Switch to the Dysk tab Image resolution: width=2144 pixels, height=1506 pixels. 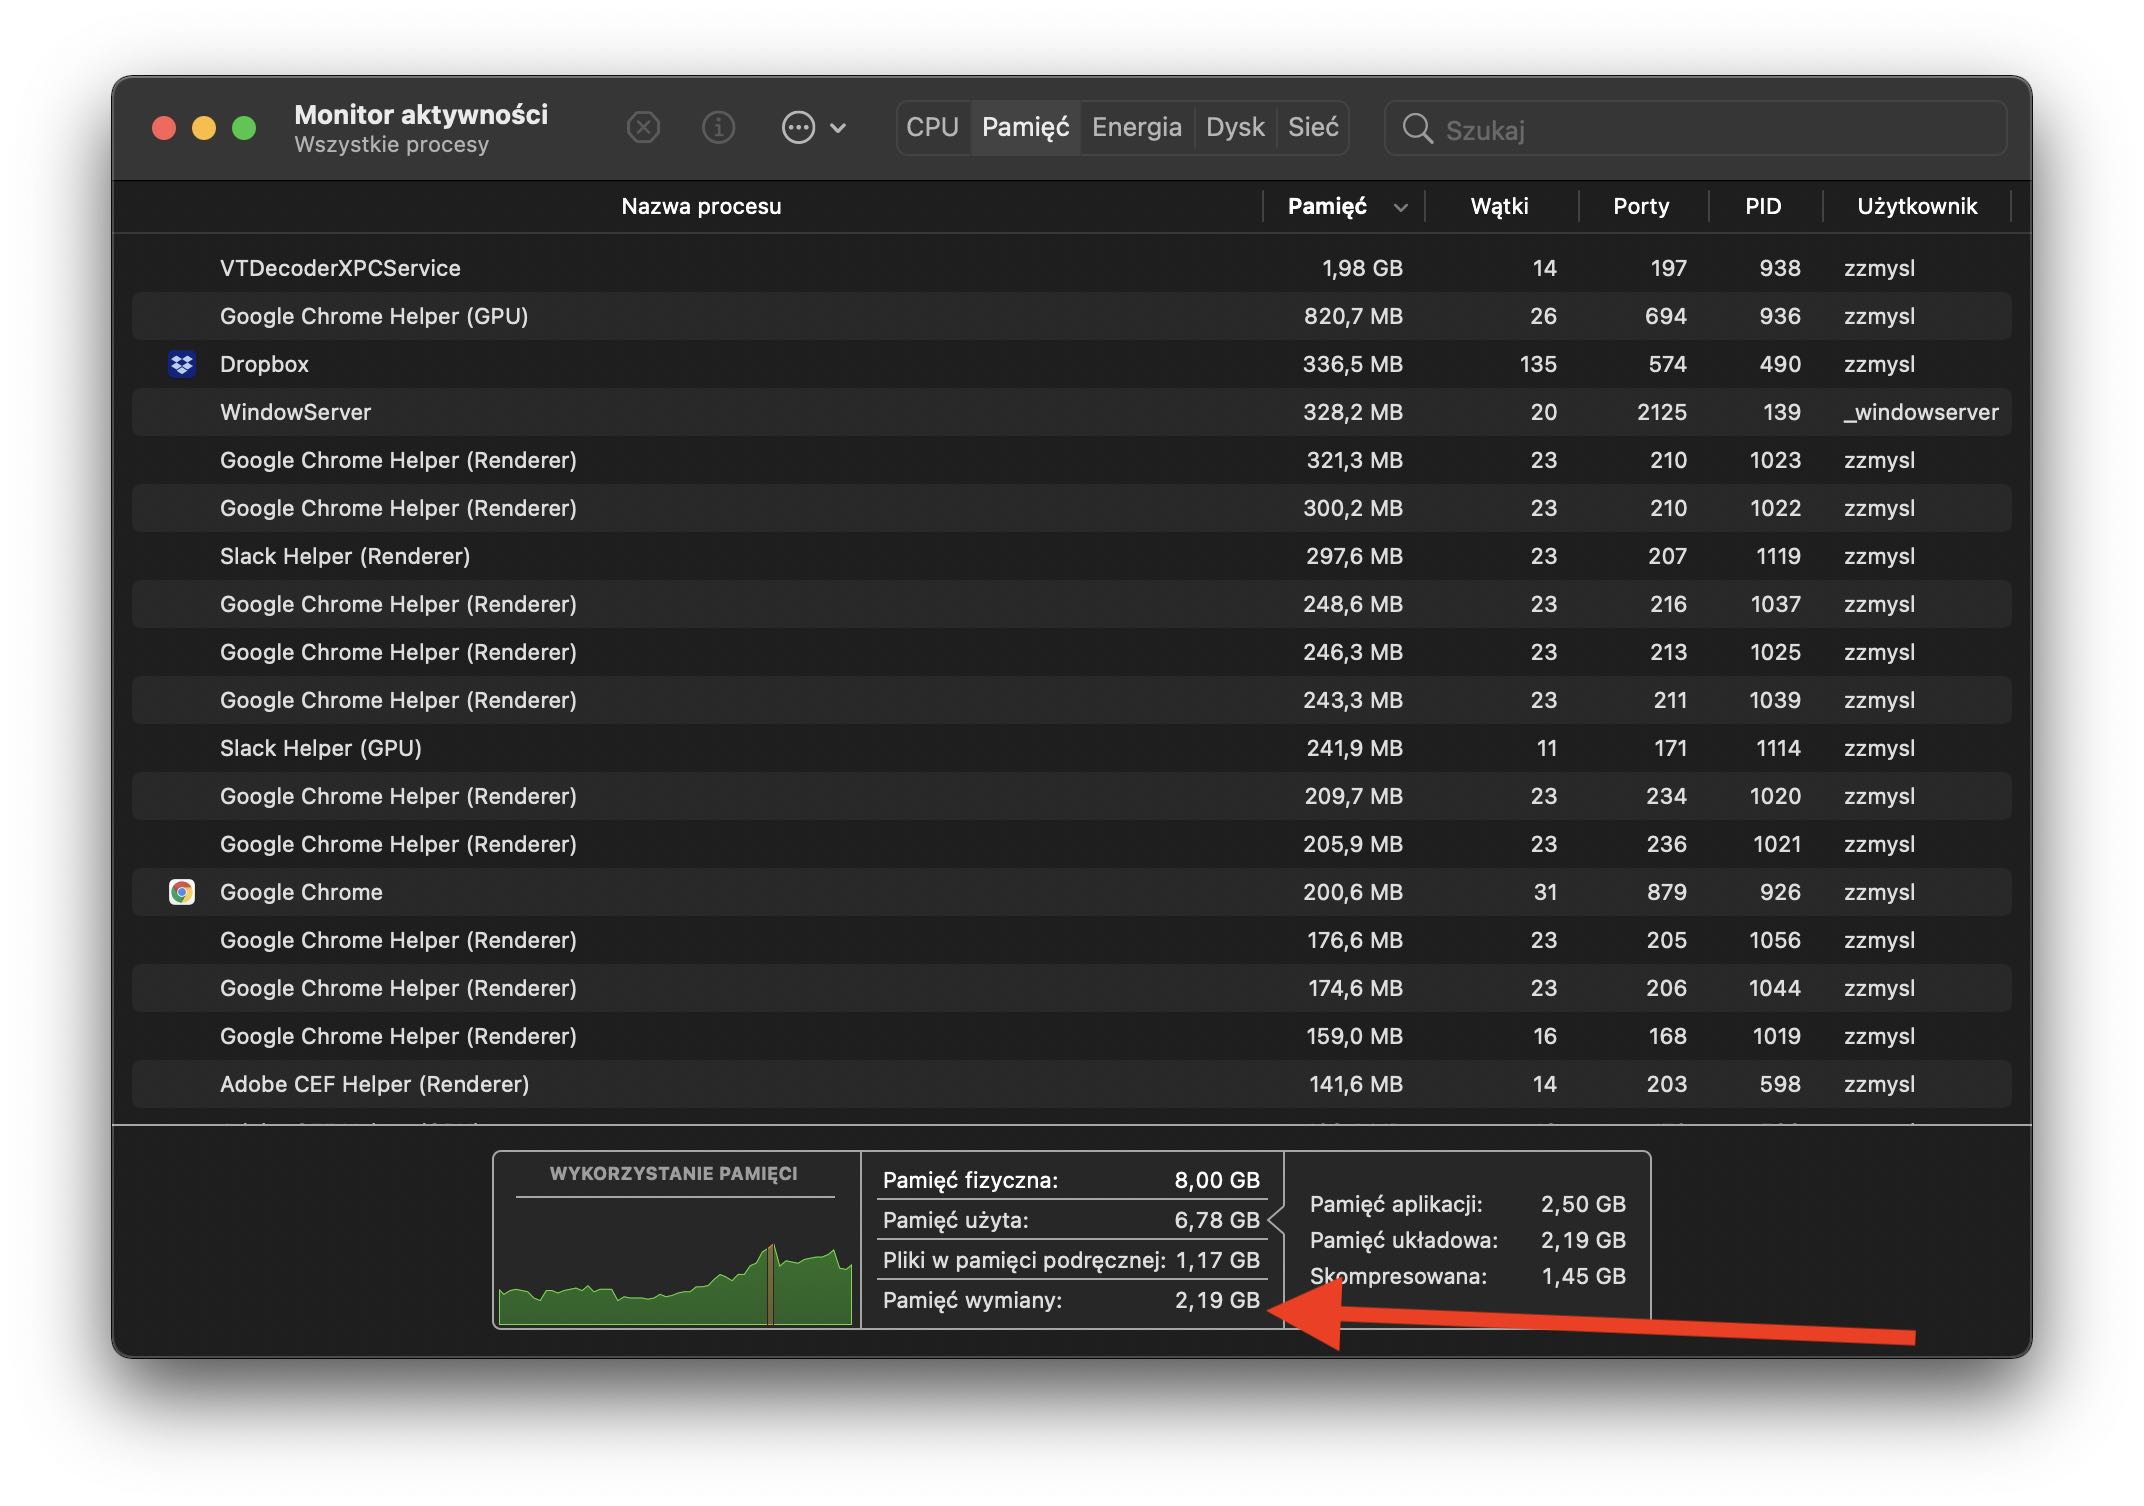[x=1235, y=127]
